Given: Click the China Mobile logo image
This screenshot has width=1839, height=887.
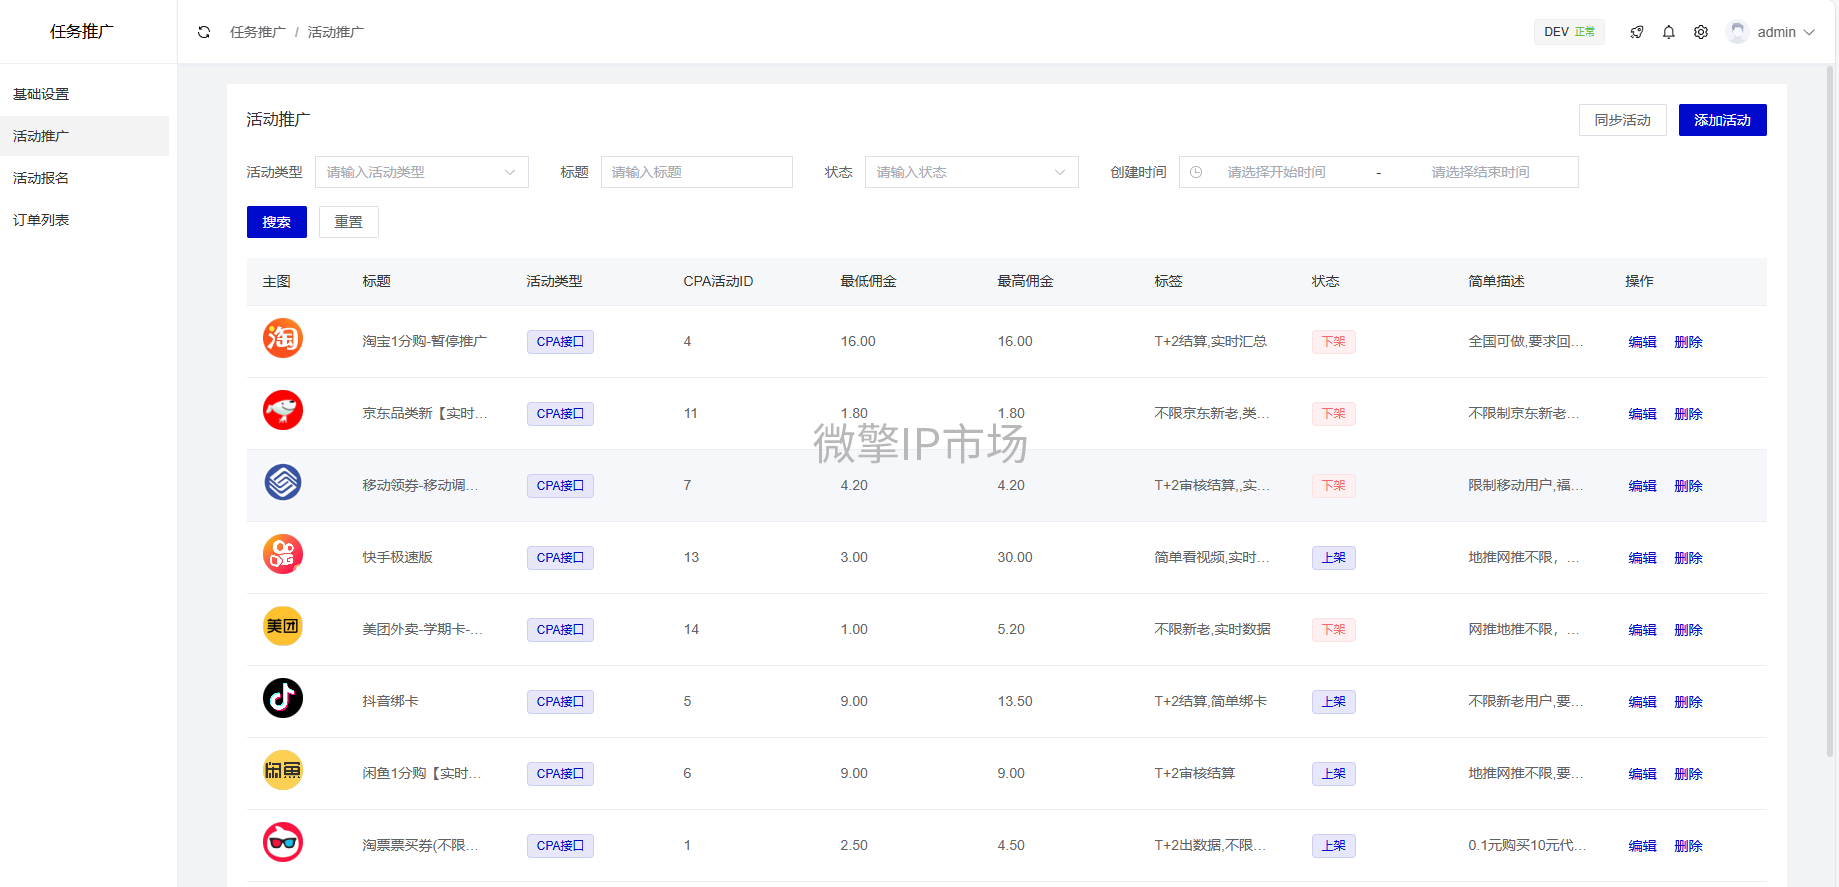Looking at the screenshot, I should [283, 483].
